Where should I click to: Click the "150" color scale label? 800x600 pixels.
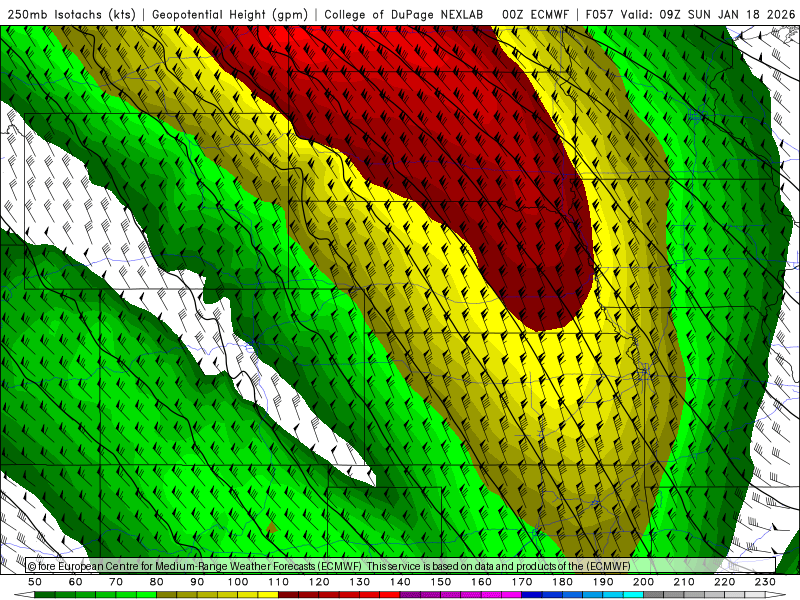440,582
